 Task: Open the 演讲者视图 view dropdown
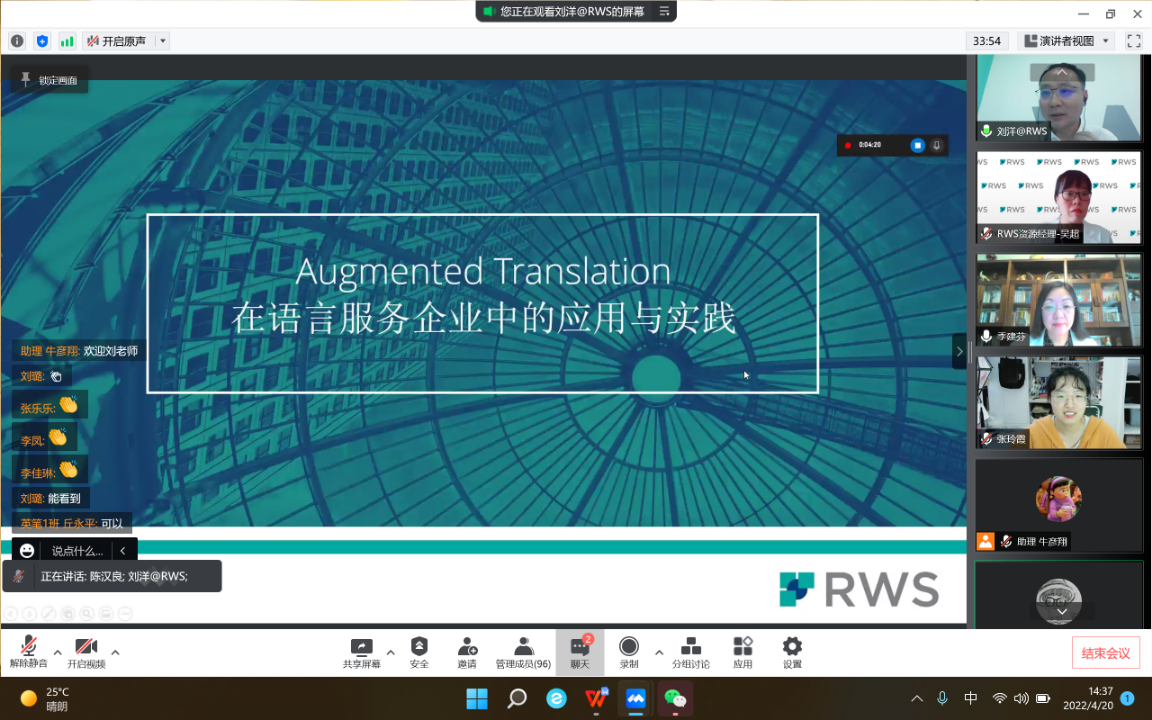coord(1067,41)
